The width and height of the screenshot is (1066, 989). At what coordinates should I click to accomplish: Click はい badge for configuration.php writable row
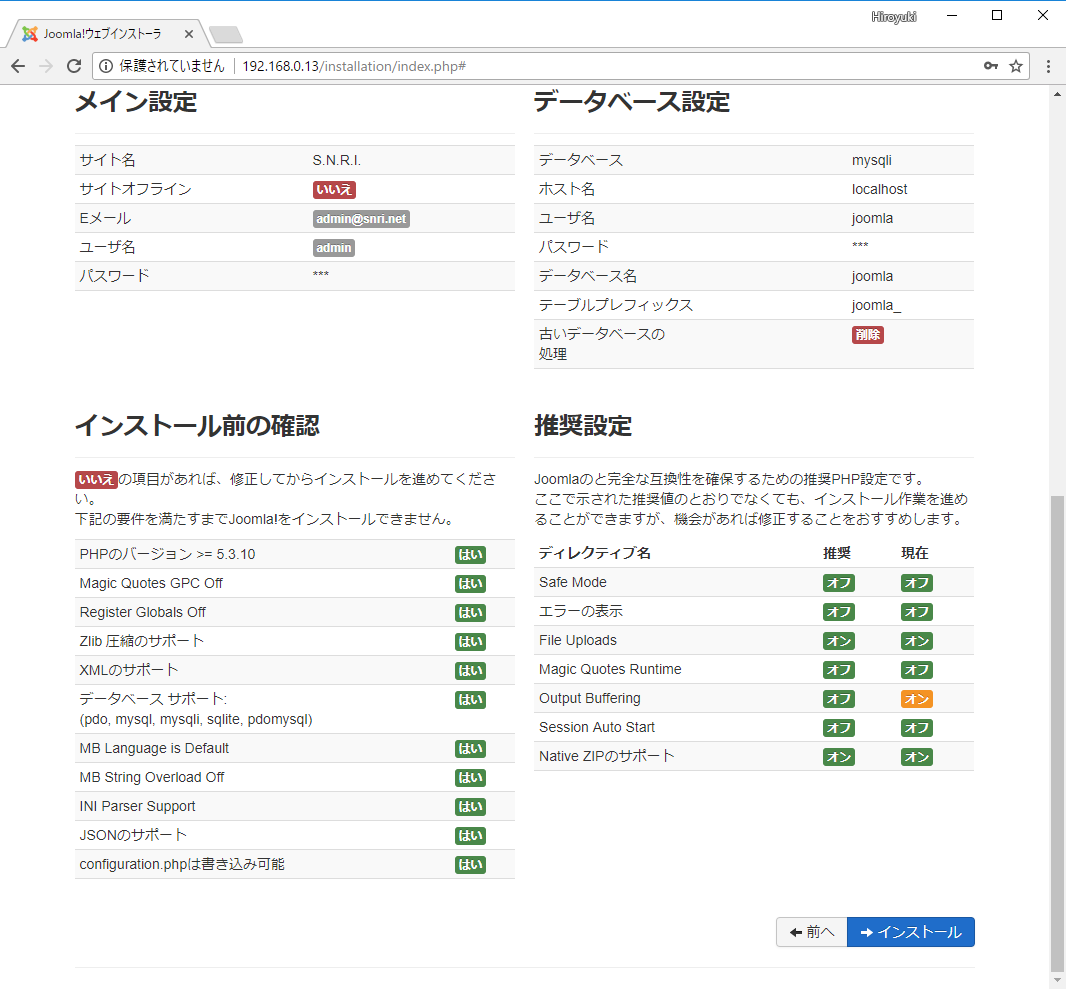click(470, 865)
